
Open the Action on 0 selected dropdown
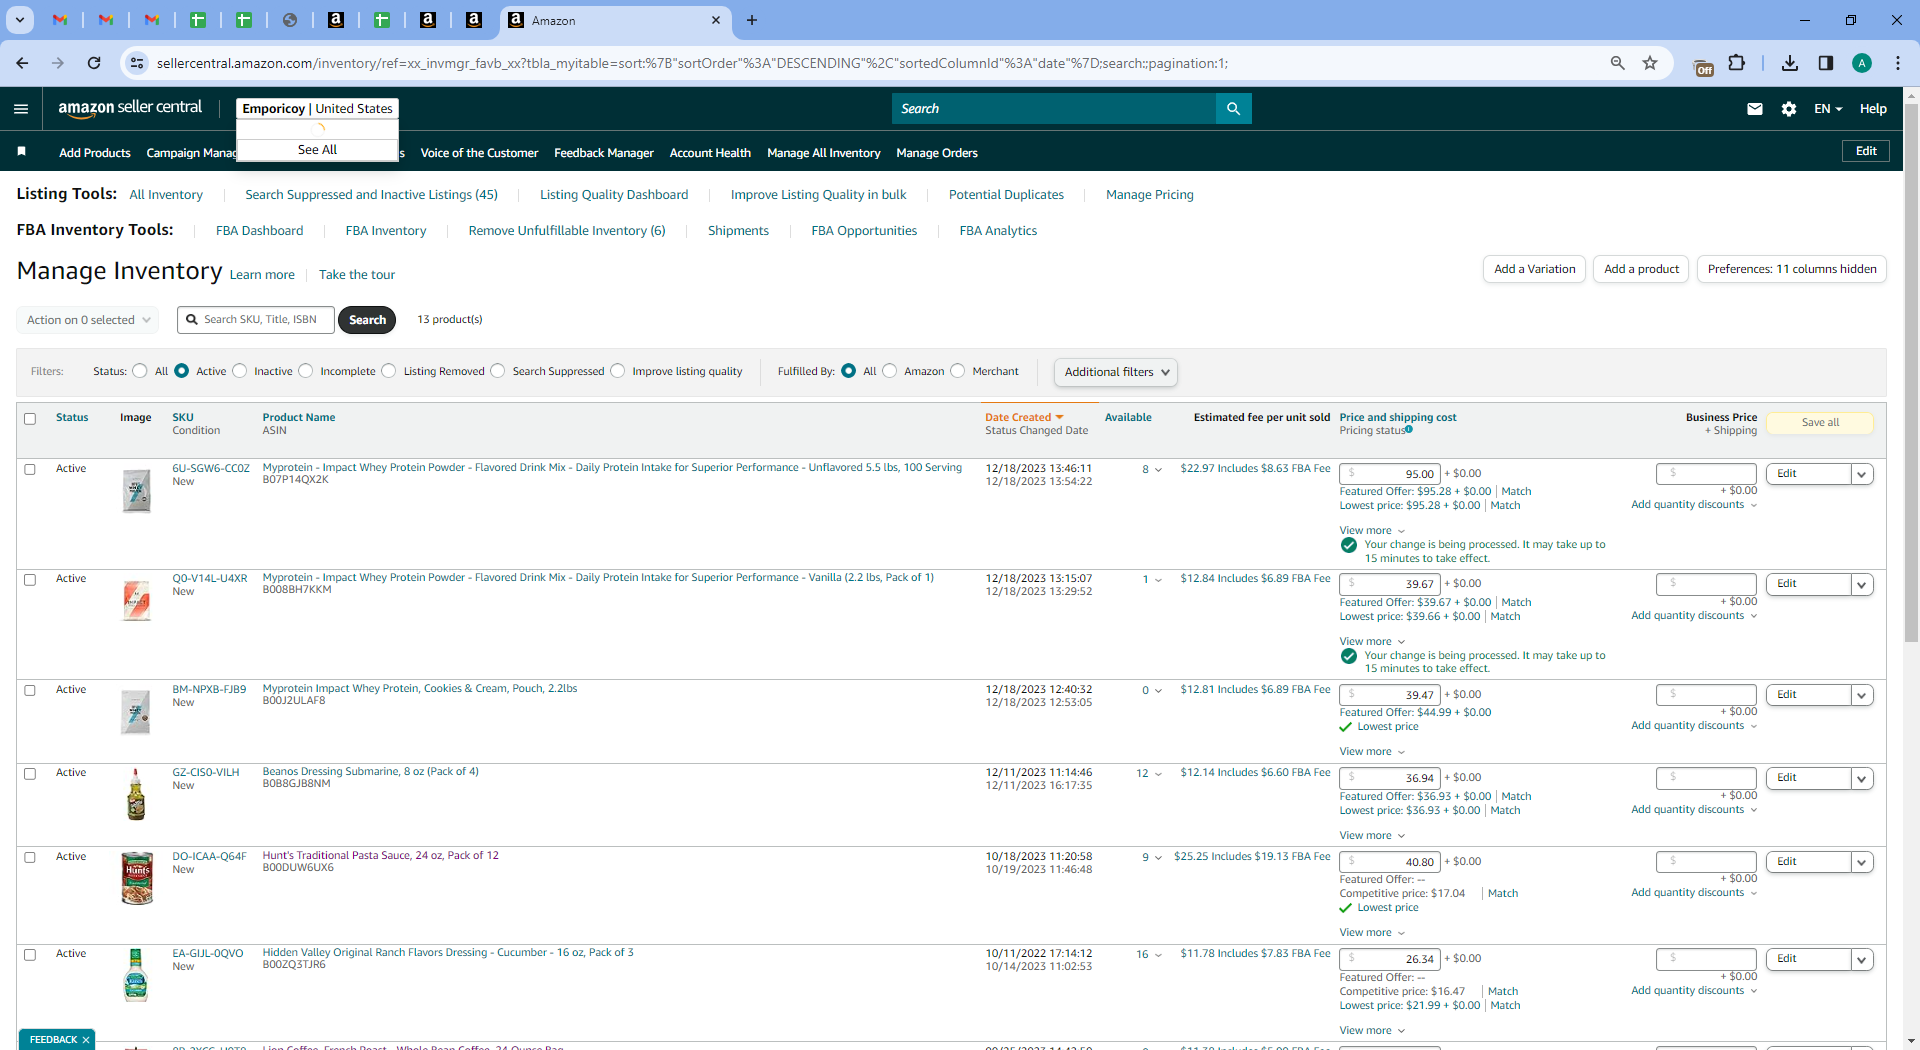tap(88, 320)
